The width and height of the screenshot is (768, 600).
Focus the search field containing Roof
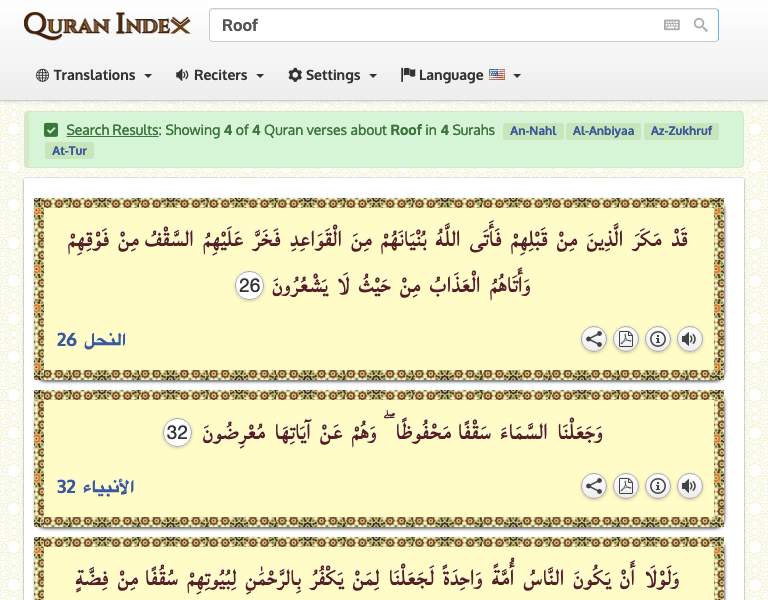point(430,25)
